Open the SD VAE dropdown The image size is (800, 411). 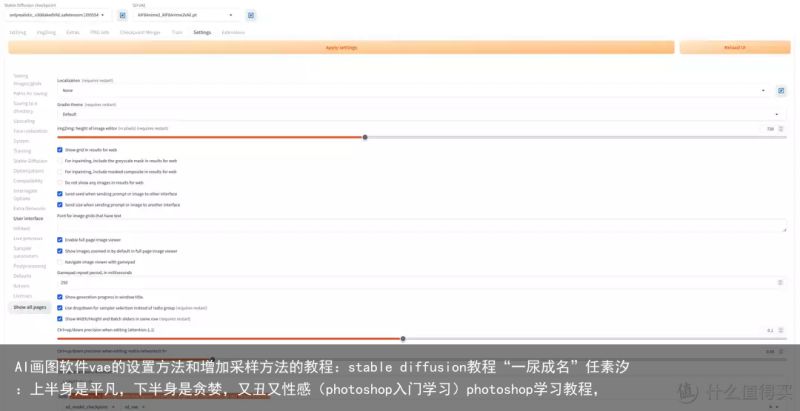(187, 15)
